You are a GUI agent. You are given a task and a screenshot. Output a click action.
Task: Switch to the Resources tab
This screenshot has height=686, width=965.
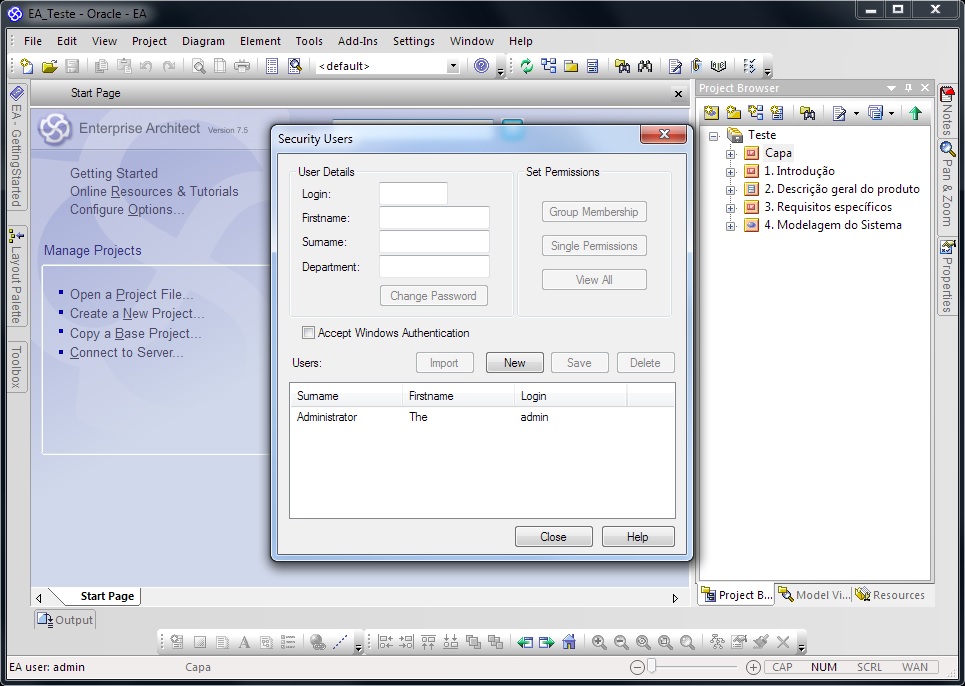pos(890,595)
